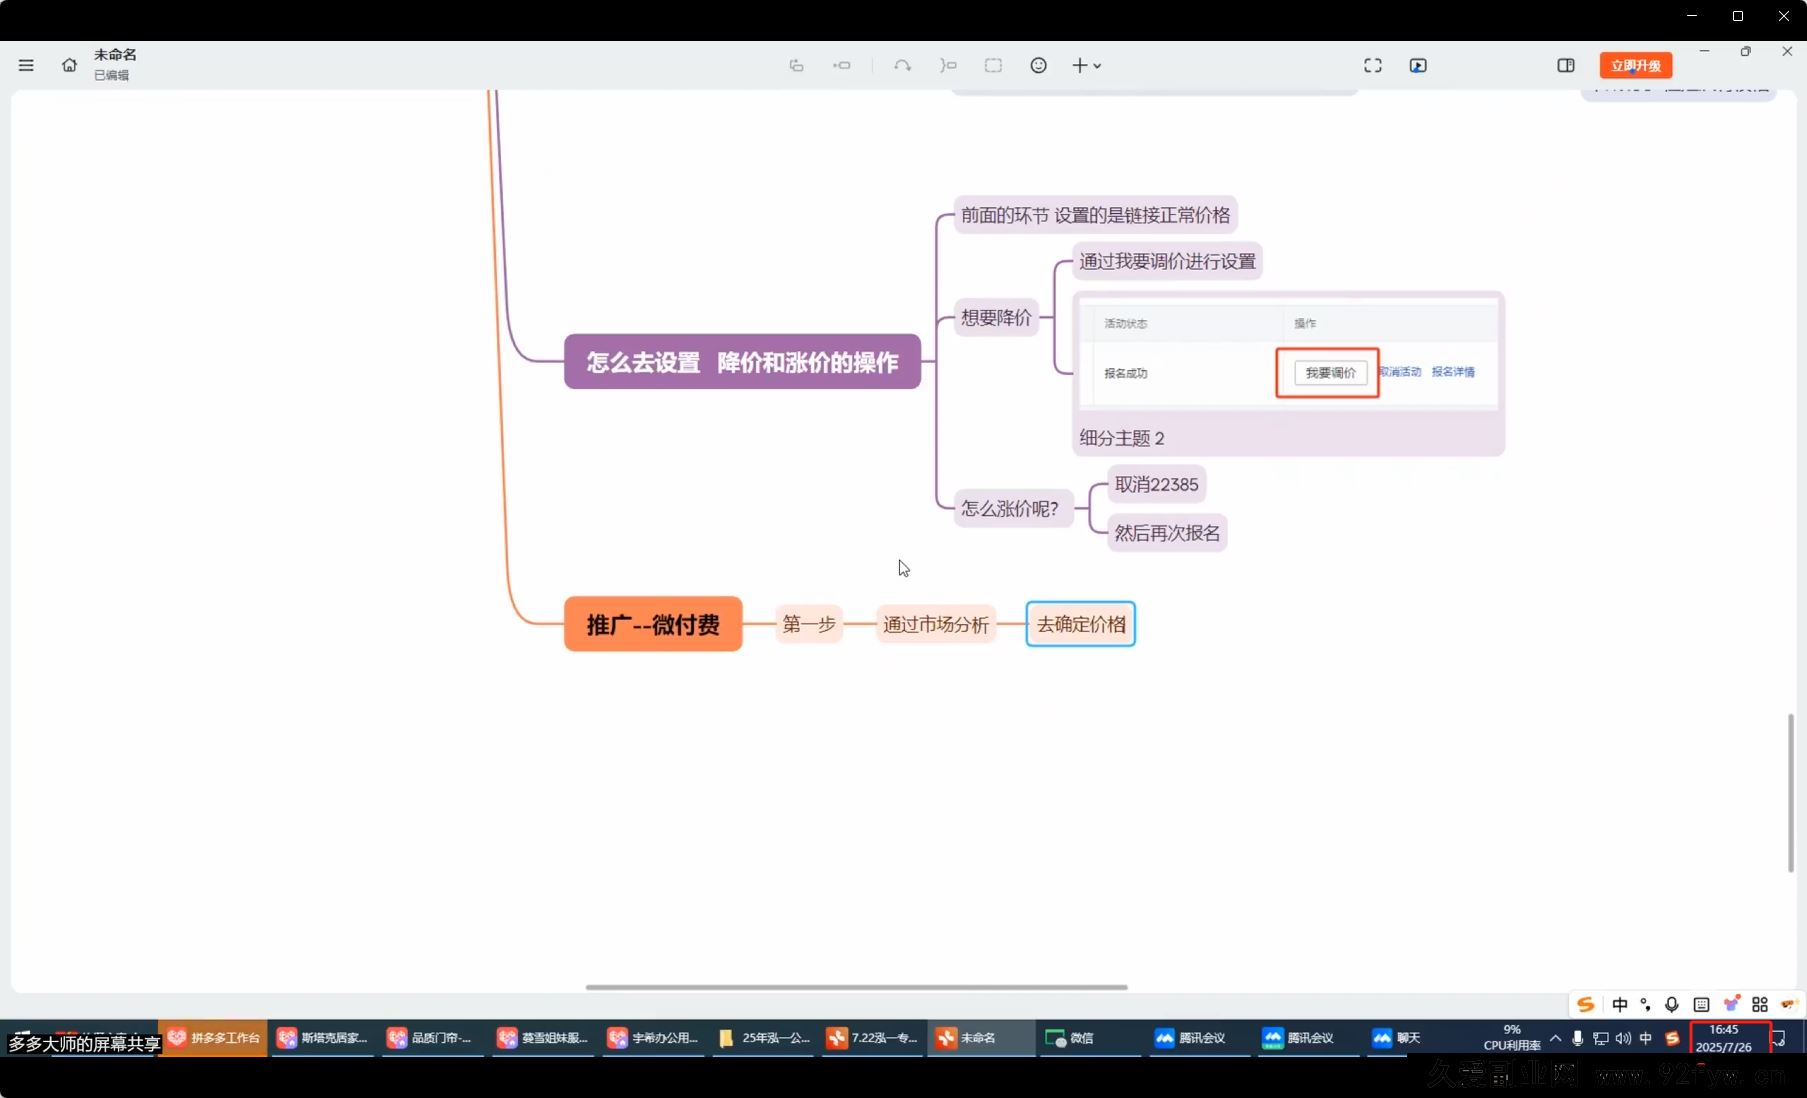
Task: Open the emoji sticker marker picker
Action: click(1038, 65)
